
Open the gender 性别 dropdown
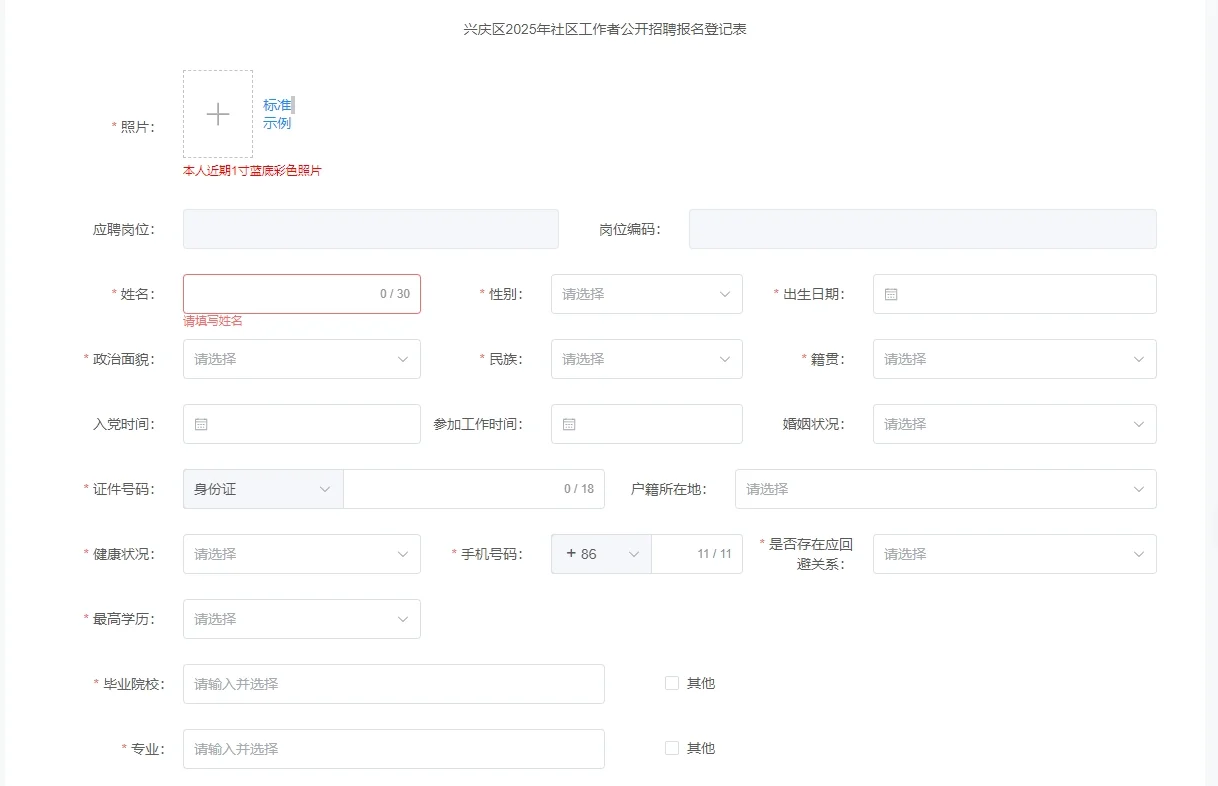coord(646,293)
